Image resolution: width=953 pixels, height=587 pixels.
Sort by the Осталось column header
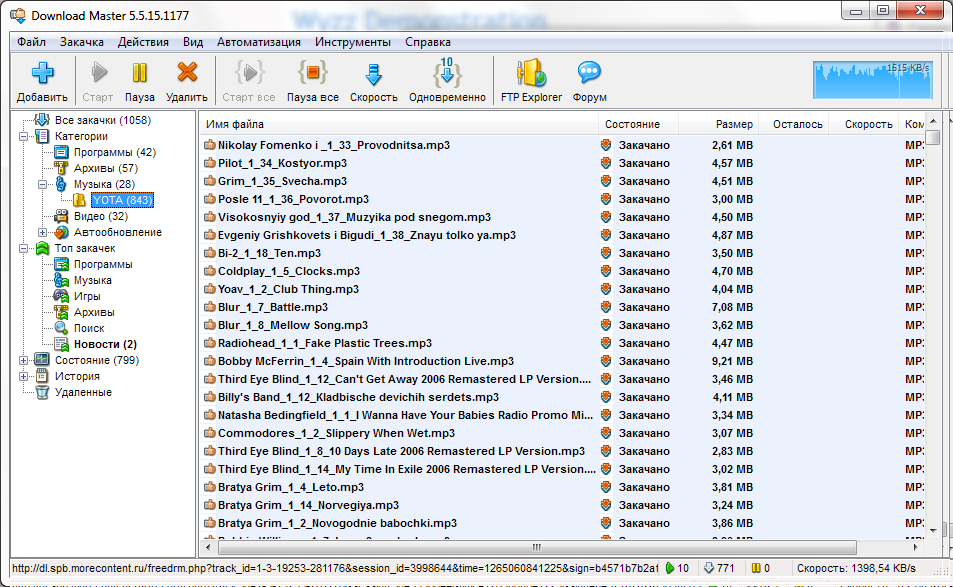point(794,124)
